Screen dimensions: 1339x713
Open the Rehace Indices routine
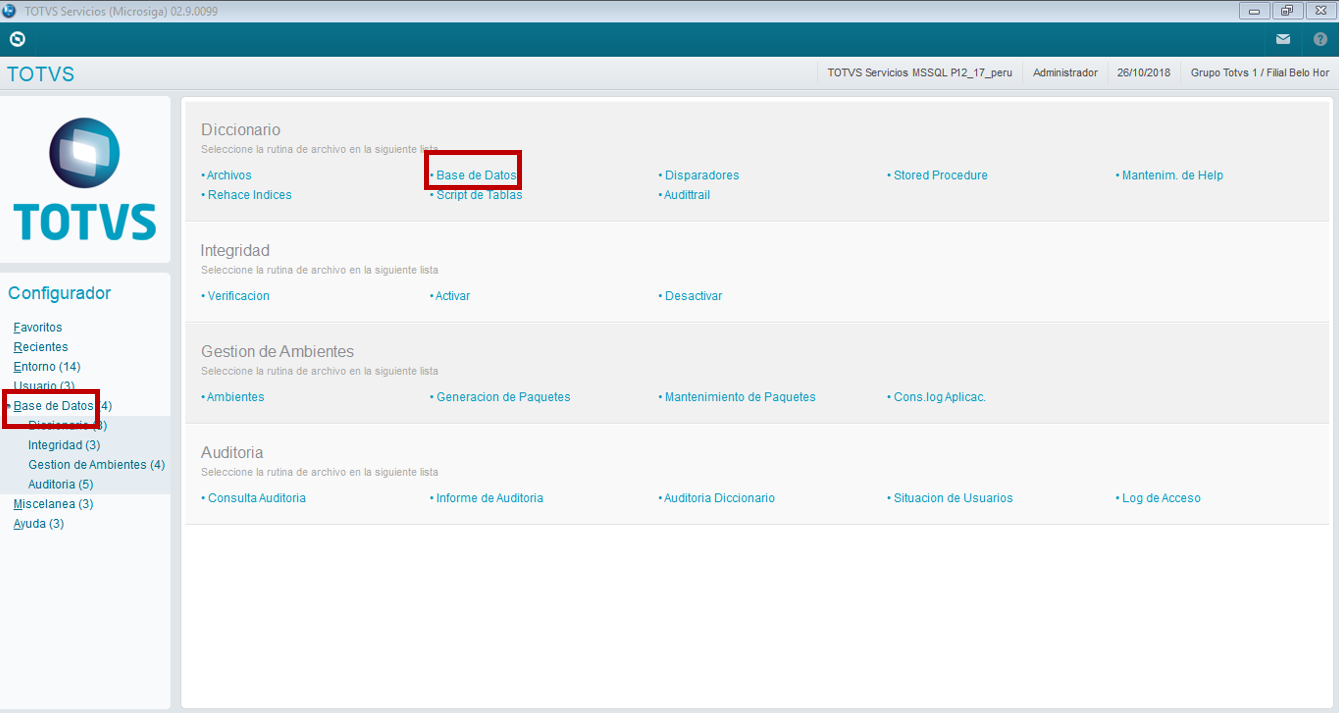tap(249, 195)
